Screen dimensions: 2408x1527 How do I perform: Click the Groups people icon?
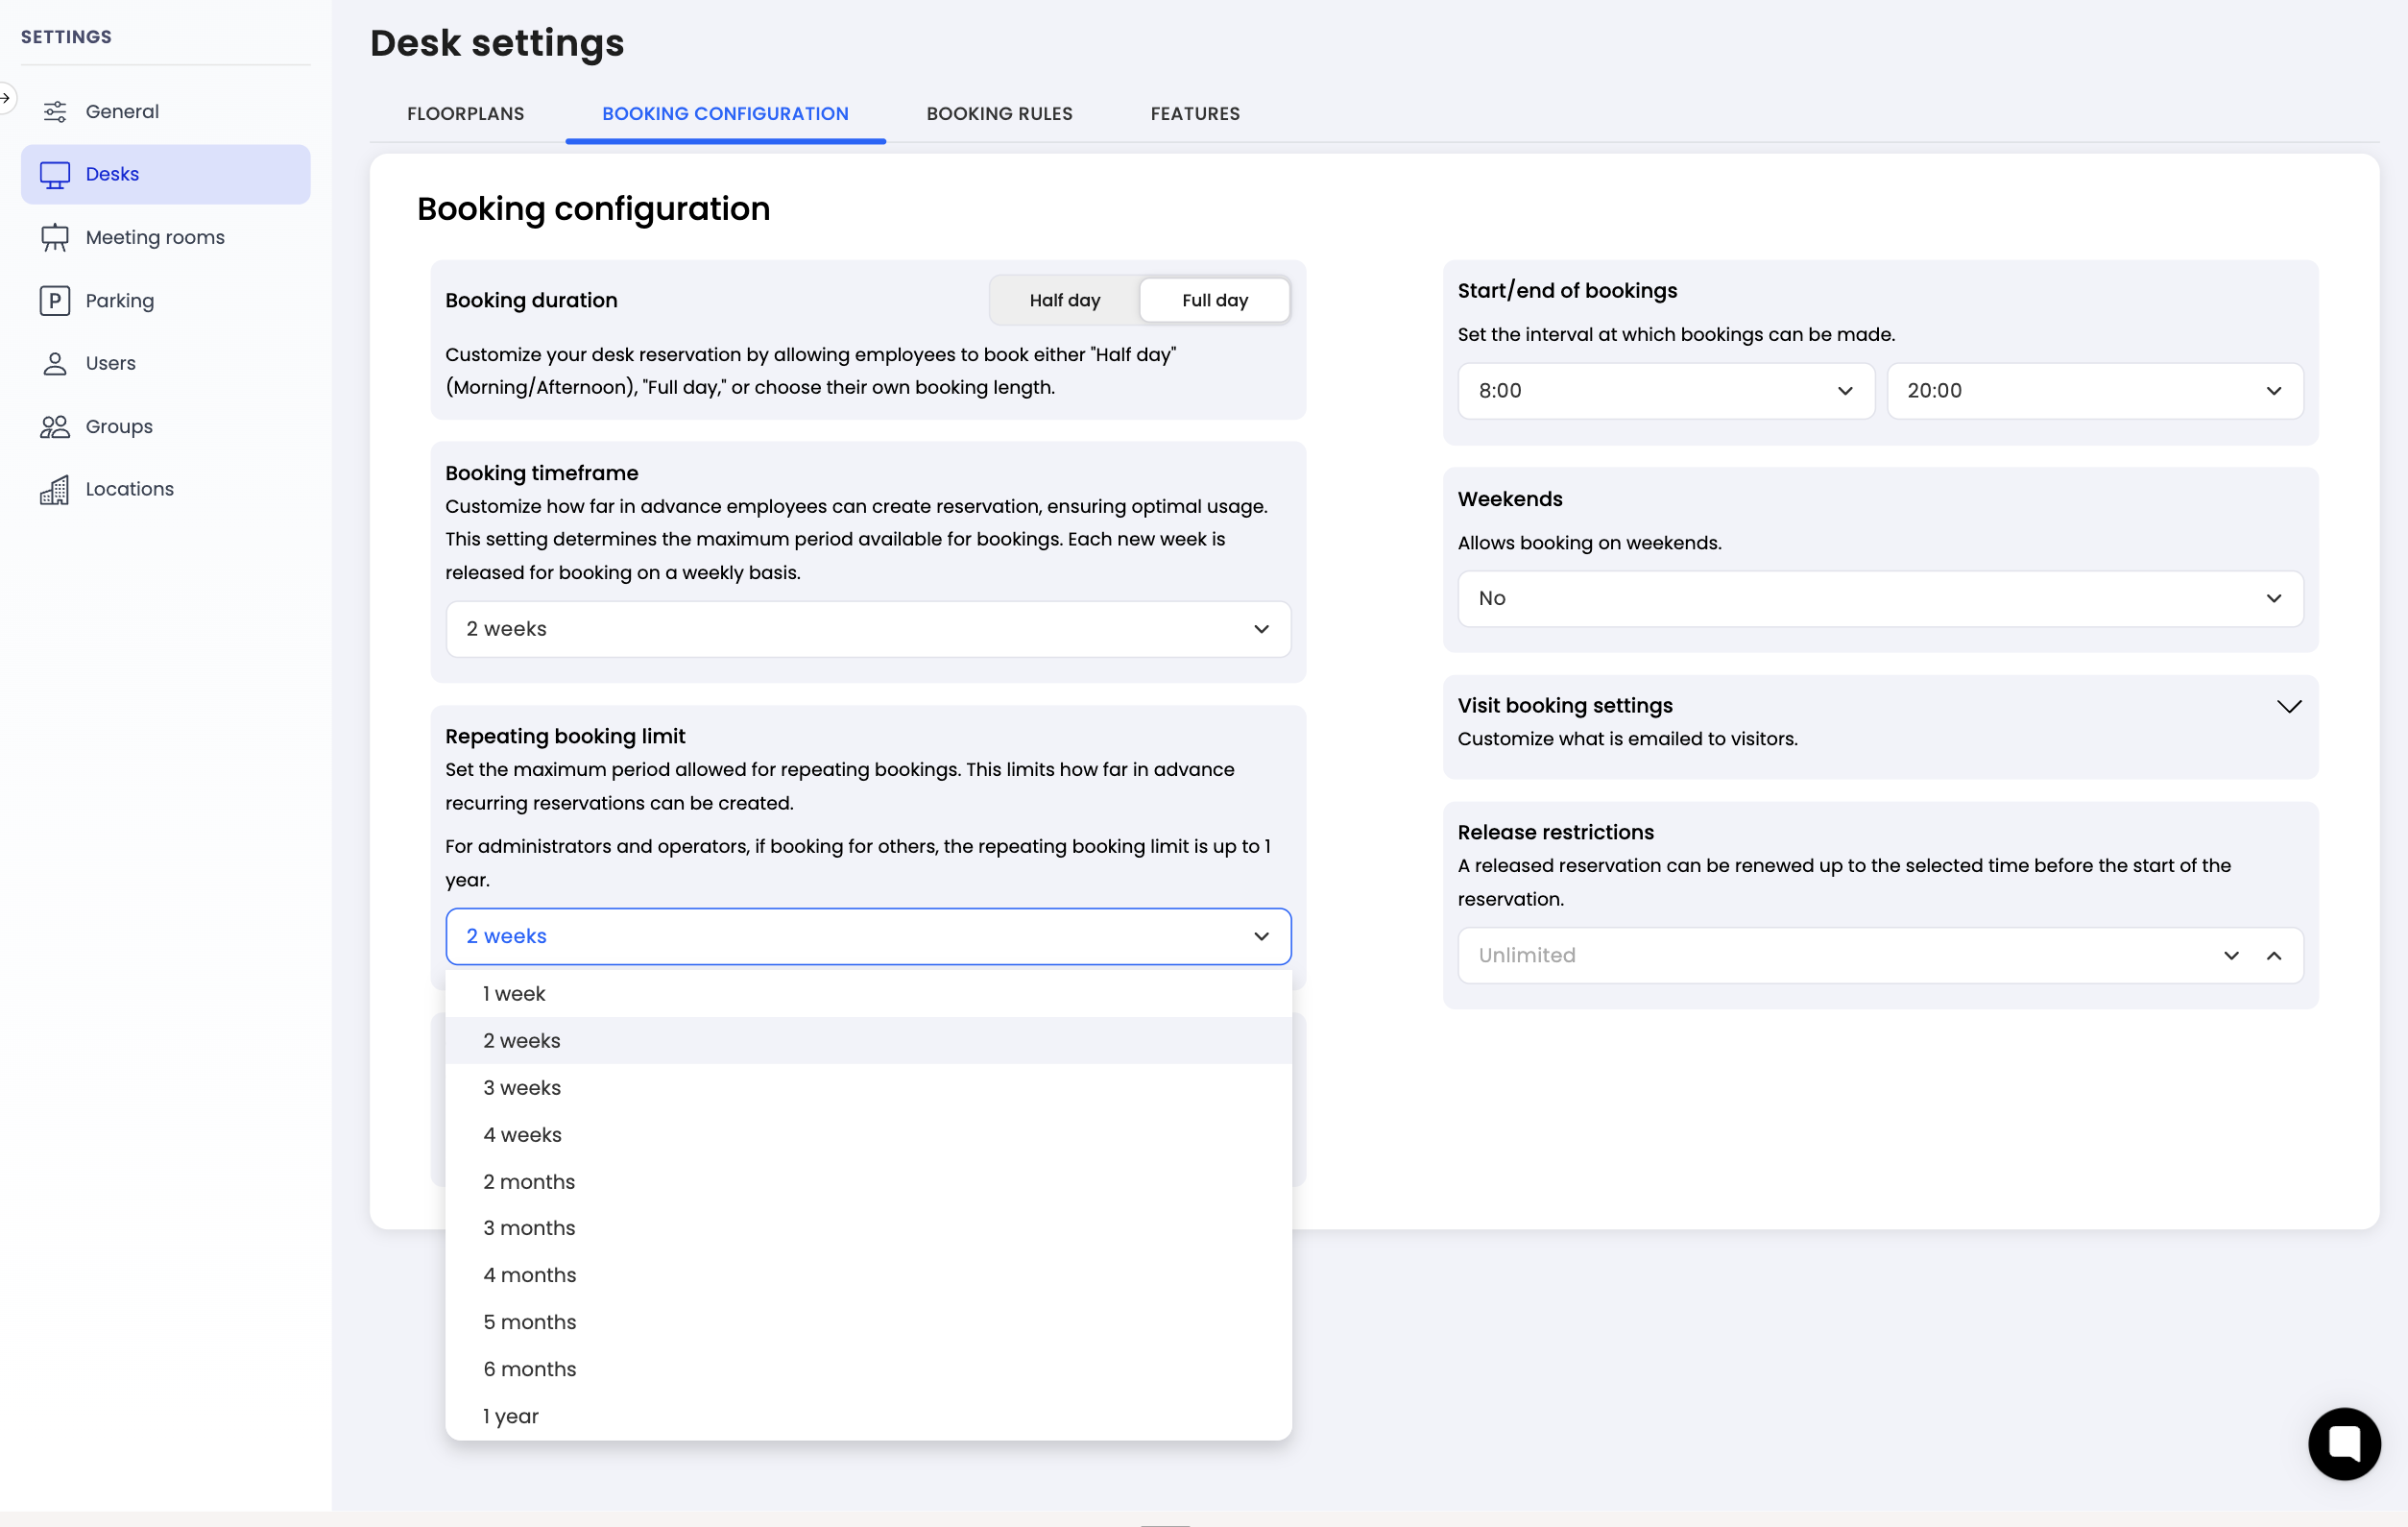click(x=55, y=426)
